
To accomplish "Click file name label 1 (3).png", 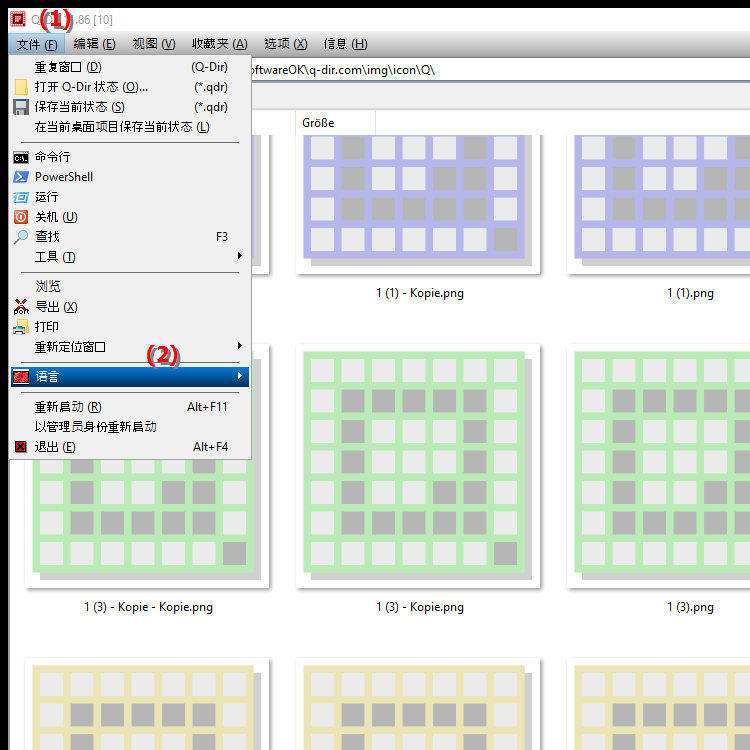I will pyautogui.click(x=690, y=607).
